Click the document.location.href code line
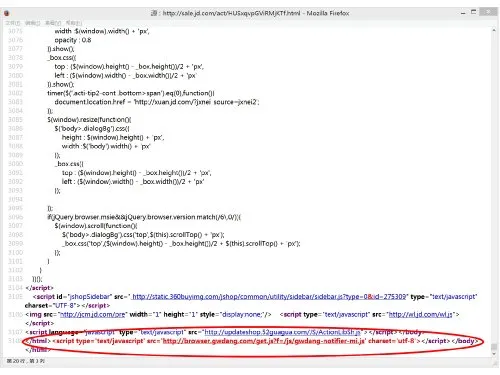500x375 pixels. coord(157,102)
